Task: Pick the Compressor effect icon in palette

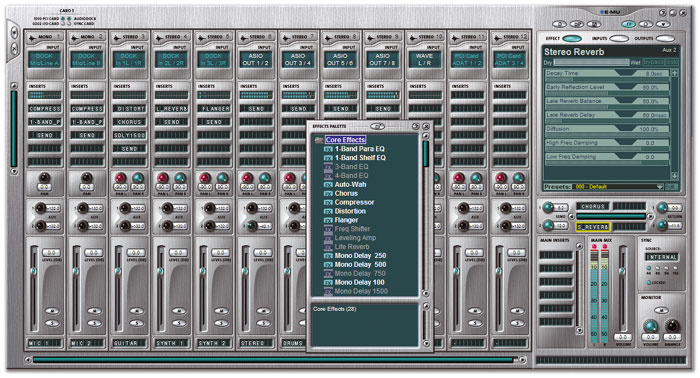Action: pyautogui.click(x=328, y=203)
